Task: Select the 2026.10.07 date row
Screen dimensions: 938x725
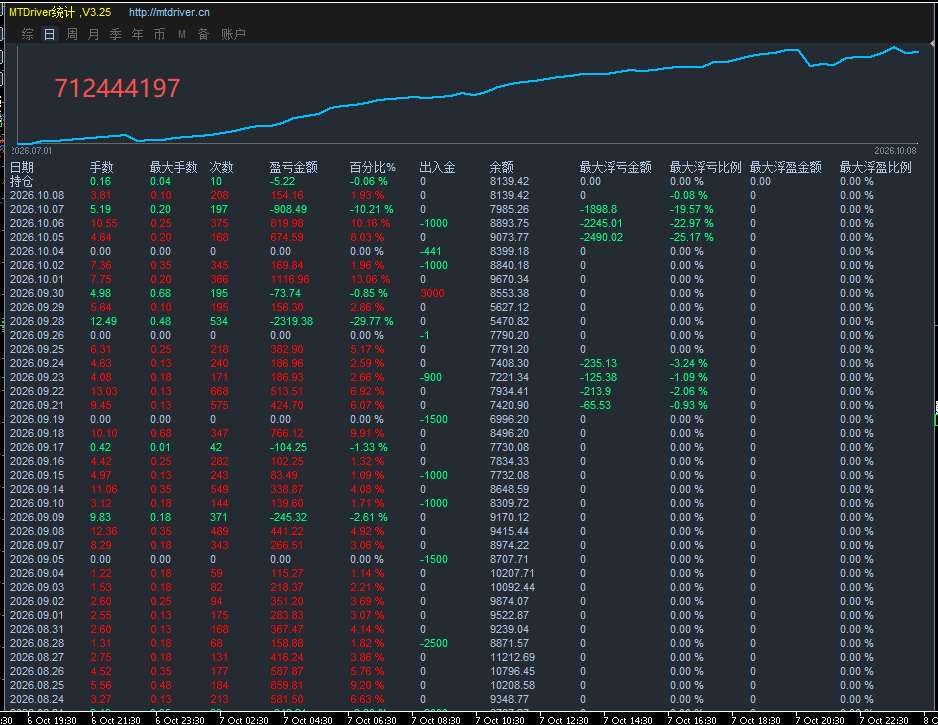Action: [37, 209]
